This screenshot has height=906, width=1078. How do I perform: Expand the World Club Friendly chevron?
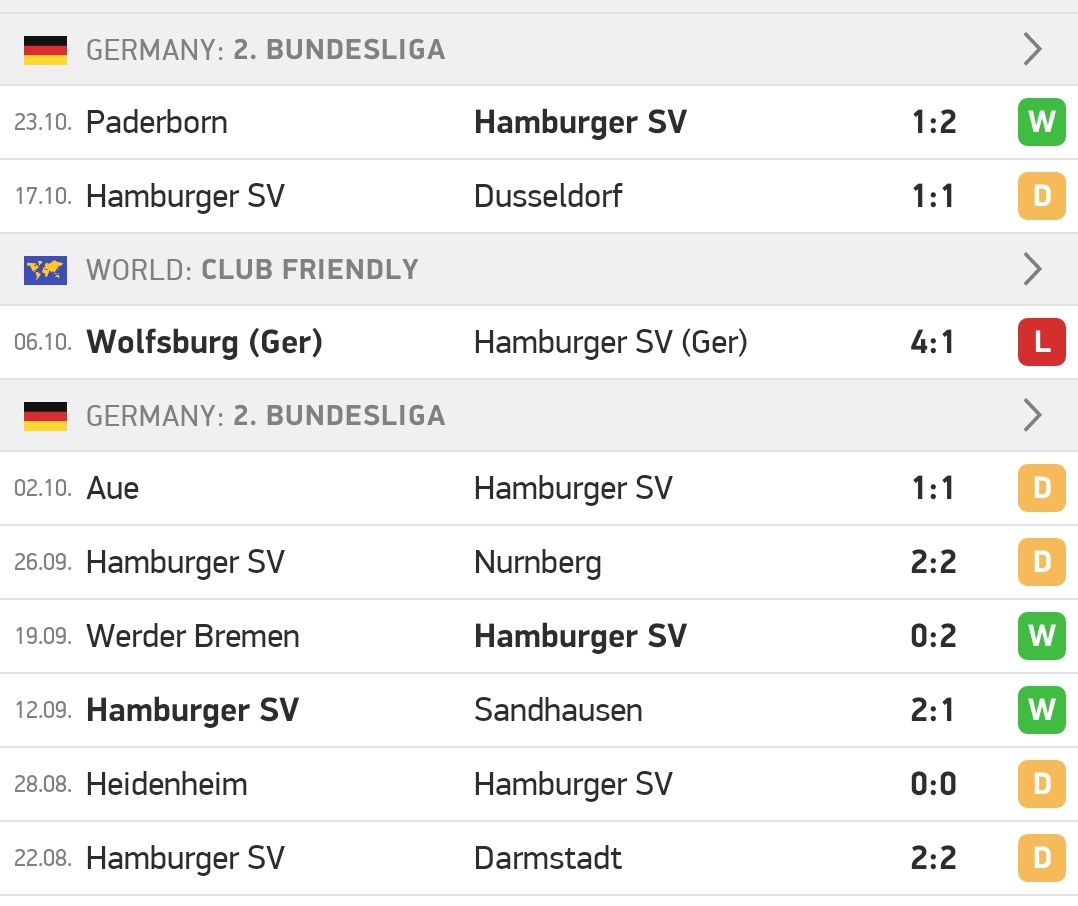pos(1032,269)
